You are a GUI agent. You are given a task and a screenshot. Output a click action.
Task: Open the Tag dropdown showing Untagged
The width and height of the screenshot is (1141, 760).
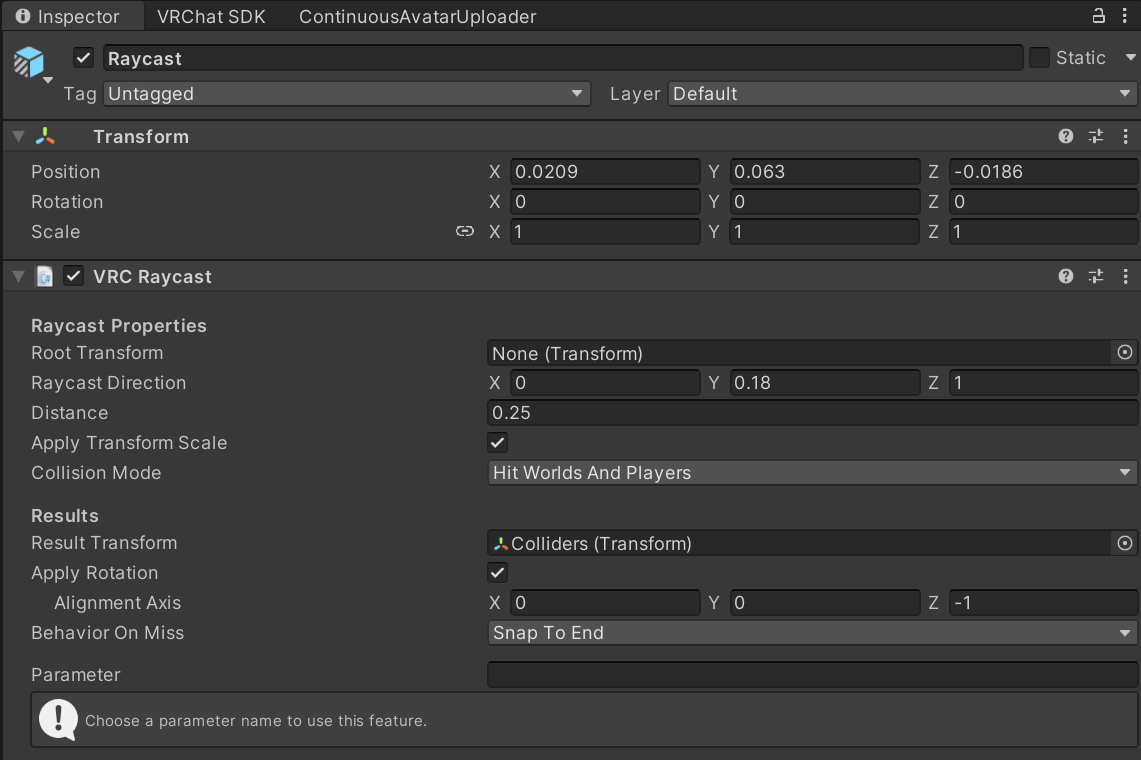(346, 93)
